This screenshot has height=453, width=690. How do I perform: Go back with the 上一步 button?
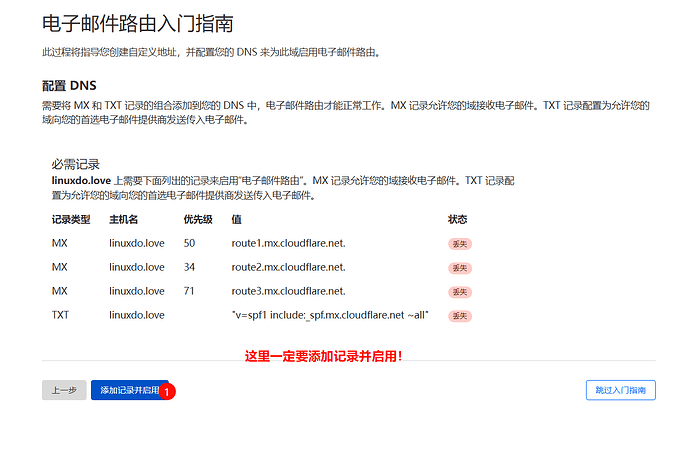tap(64, 390)
